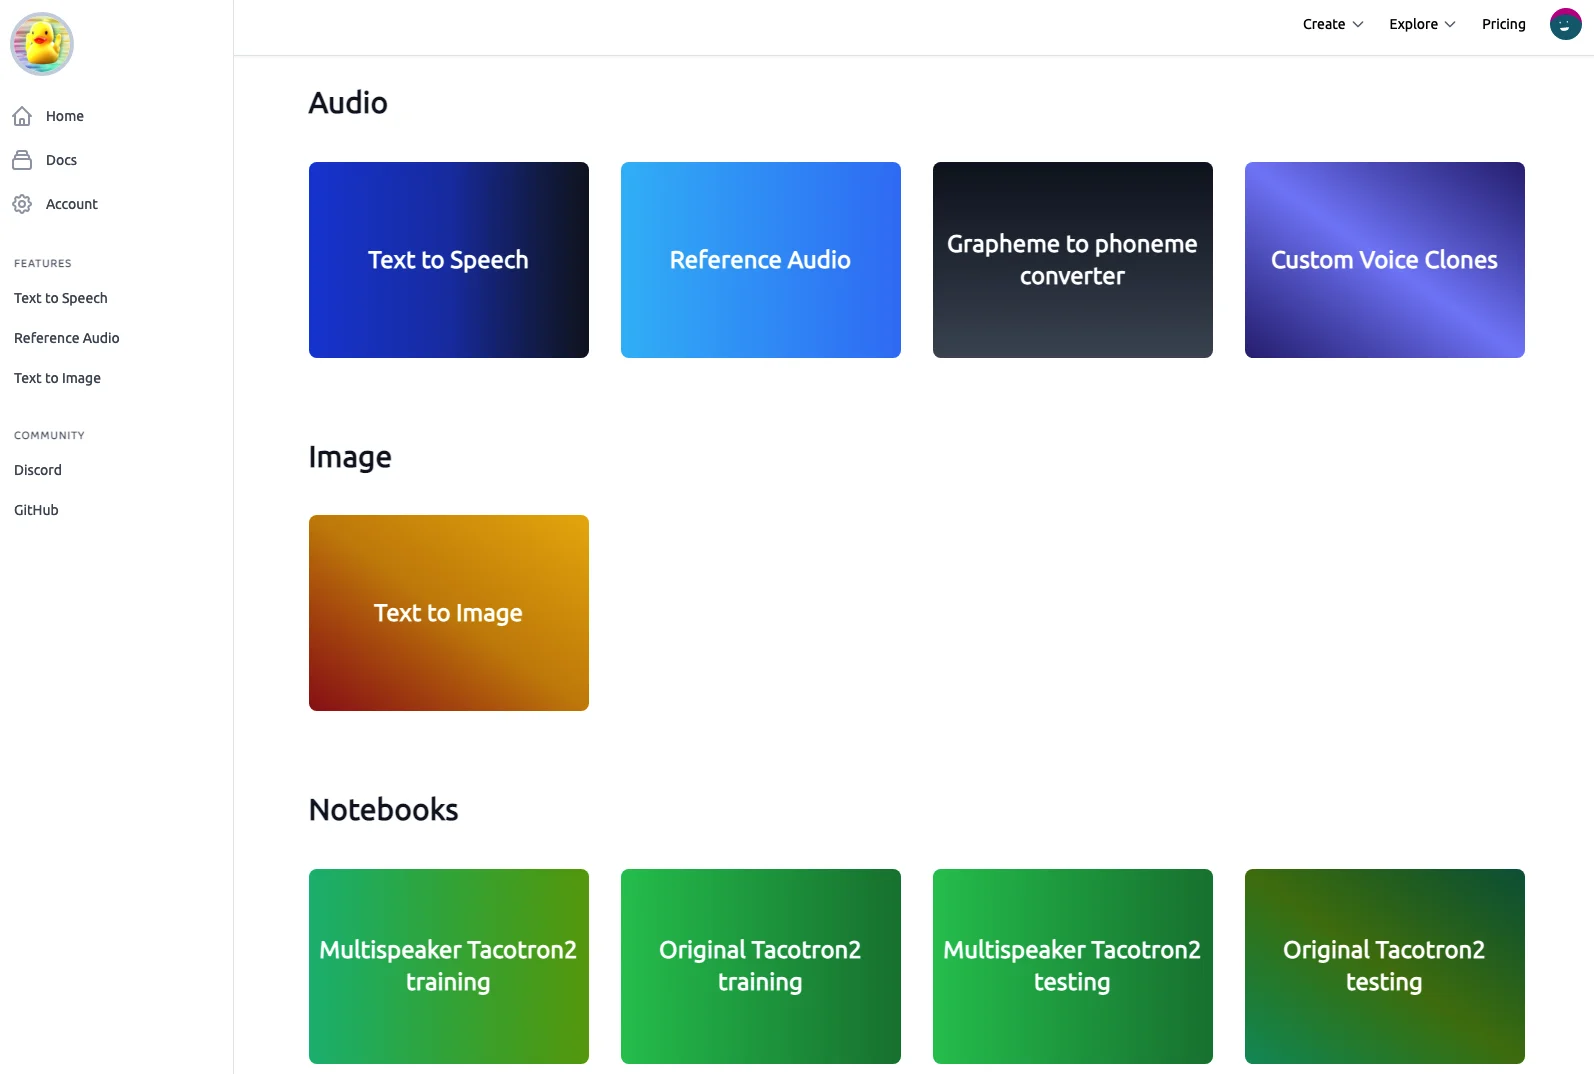Open Multispeaker Tacotron2 testing notebook
The height and width of the screenshot is (1074, 1594).
pos(1073,966)
